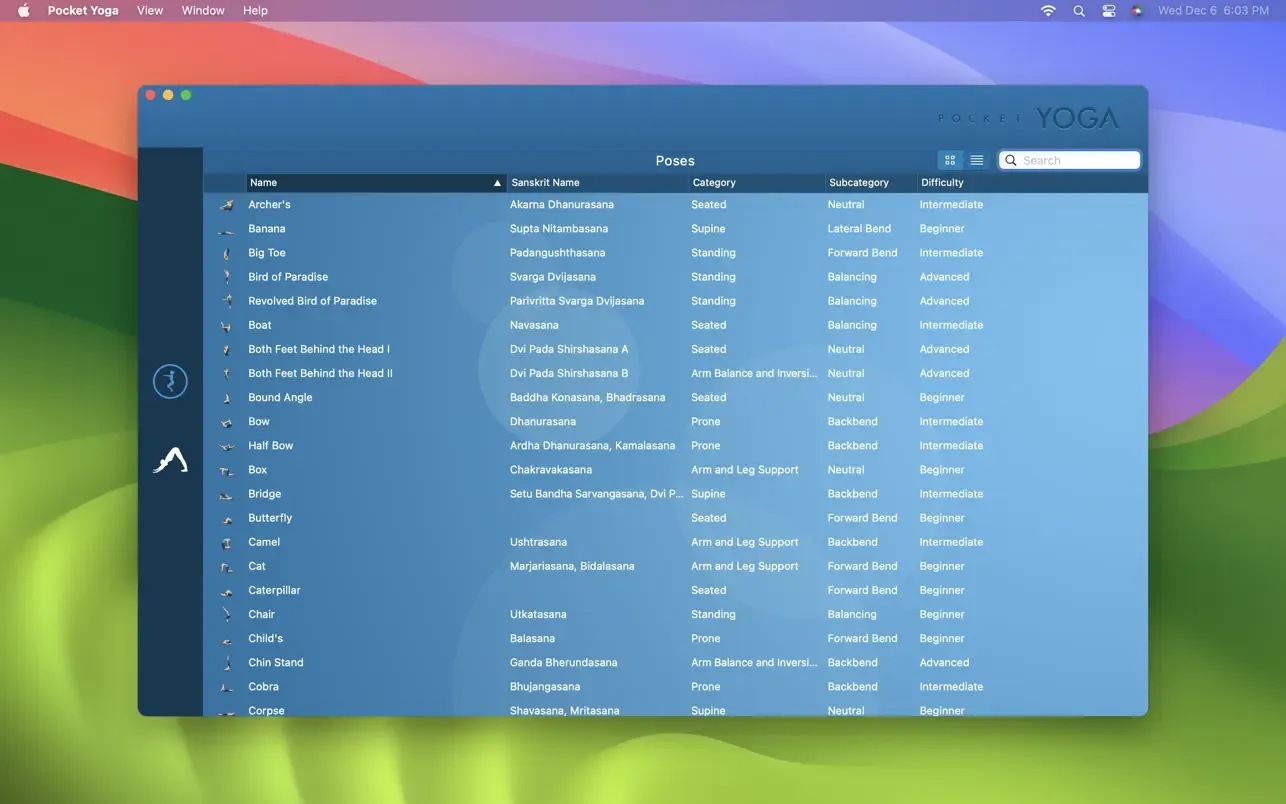This screenshot has height=804, width=1286.
Task: Click the Camel pose thumbnail icon
Action: coord(227,542)
